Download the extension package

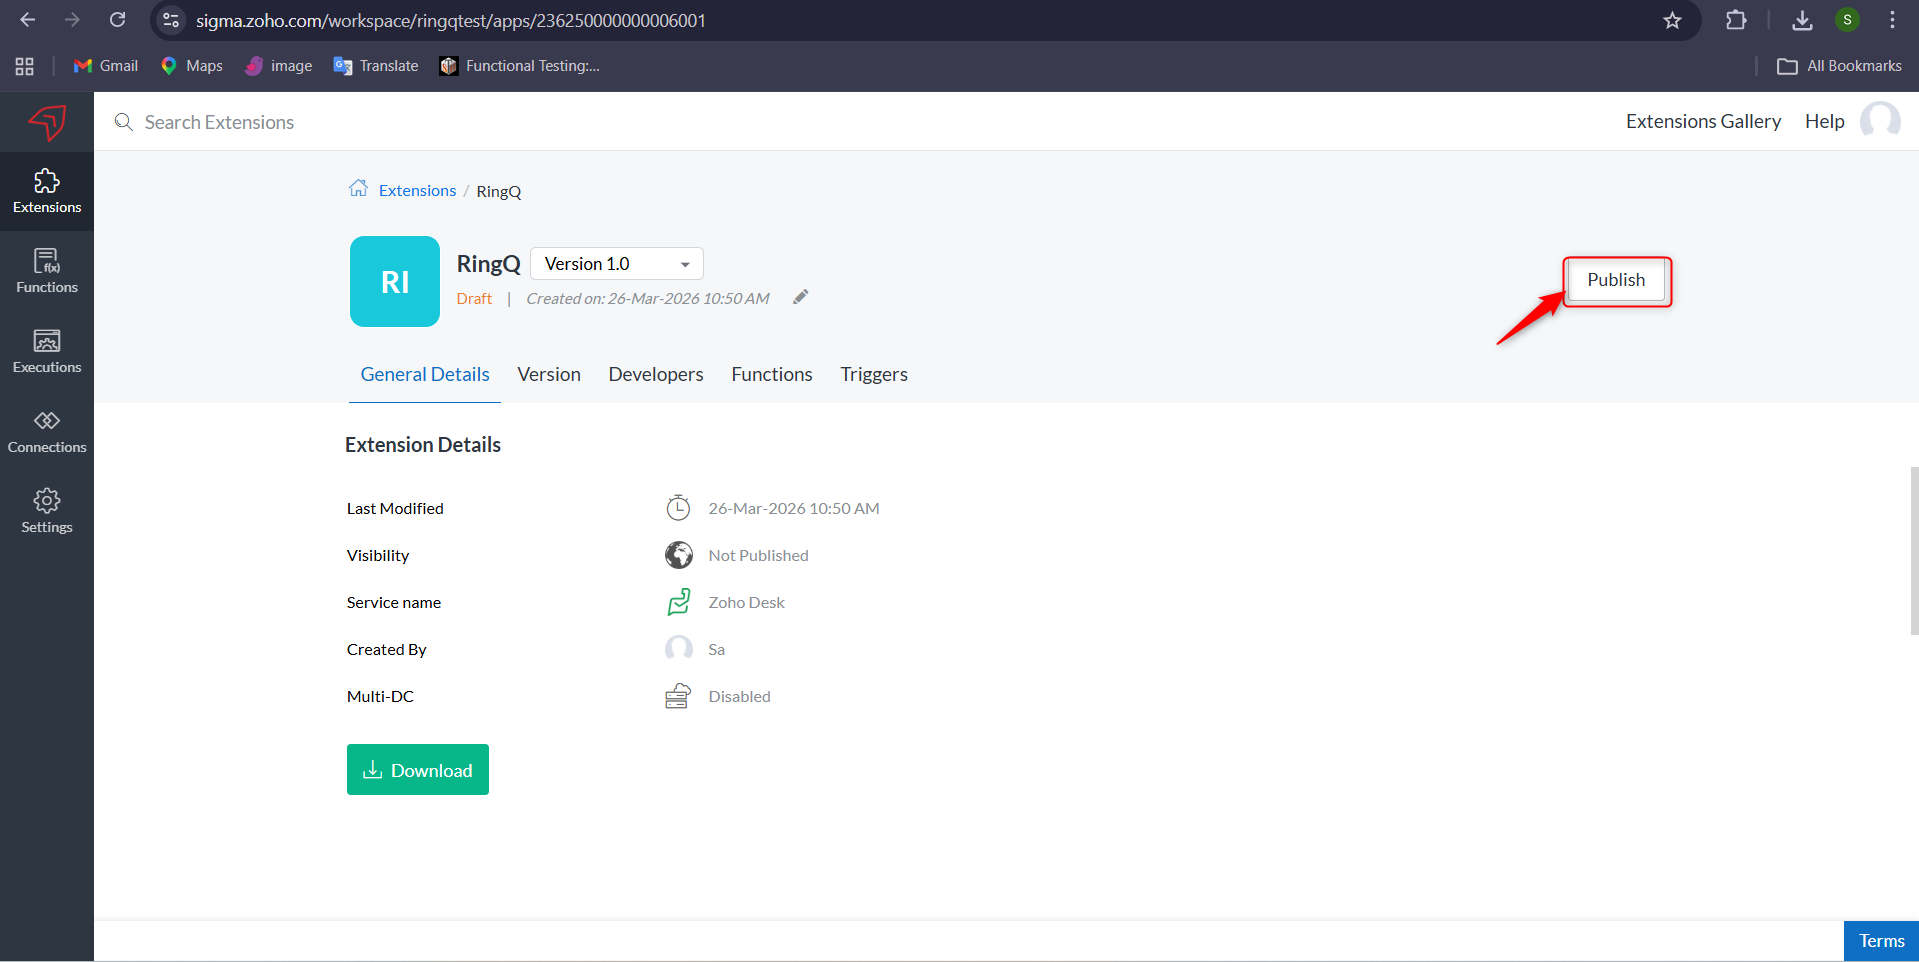click(x=418, y=770)
